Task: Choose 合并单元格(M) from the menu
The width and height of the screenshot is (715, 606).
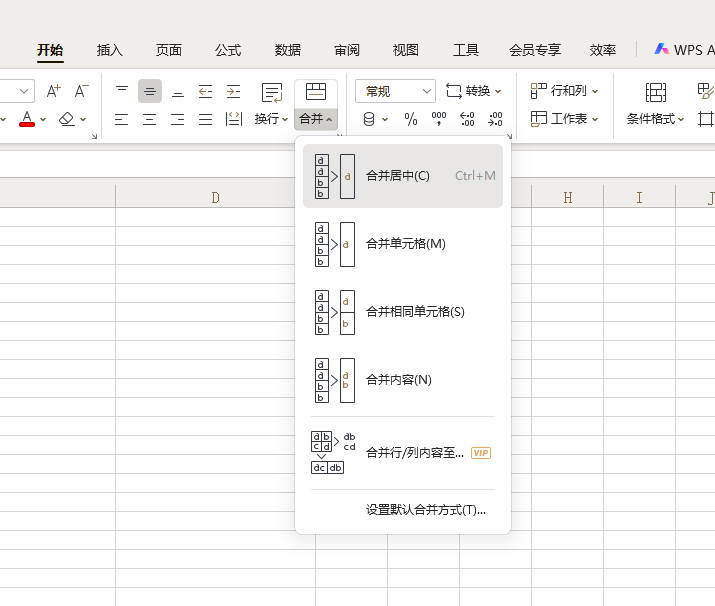Action: tap(403, 244)
